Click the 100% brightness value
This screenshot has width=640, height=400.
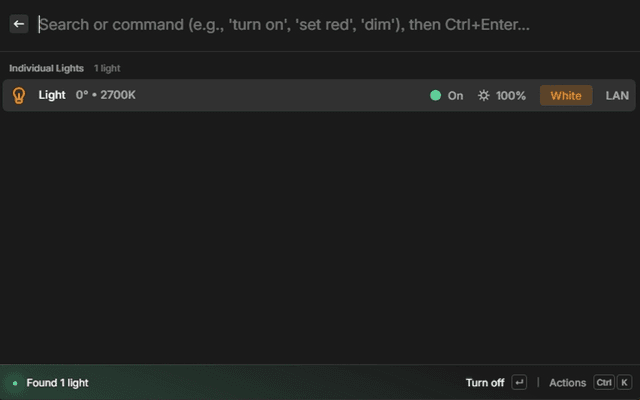(511, 96)
